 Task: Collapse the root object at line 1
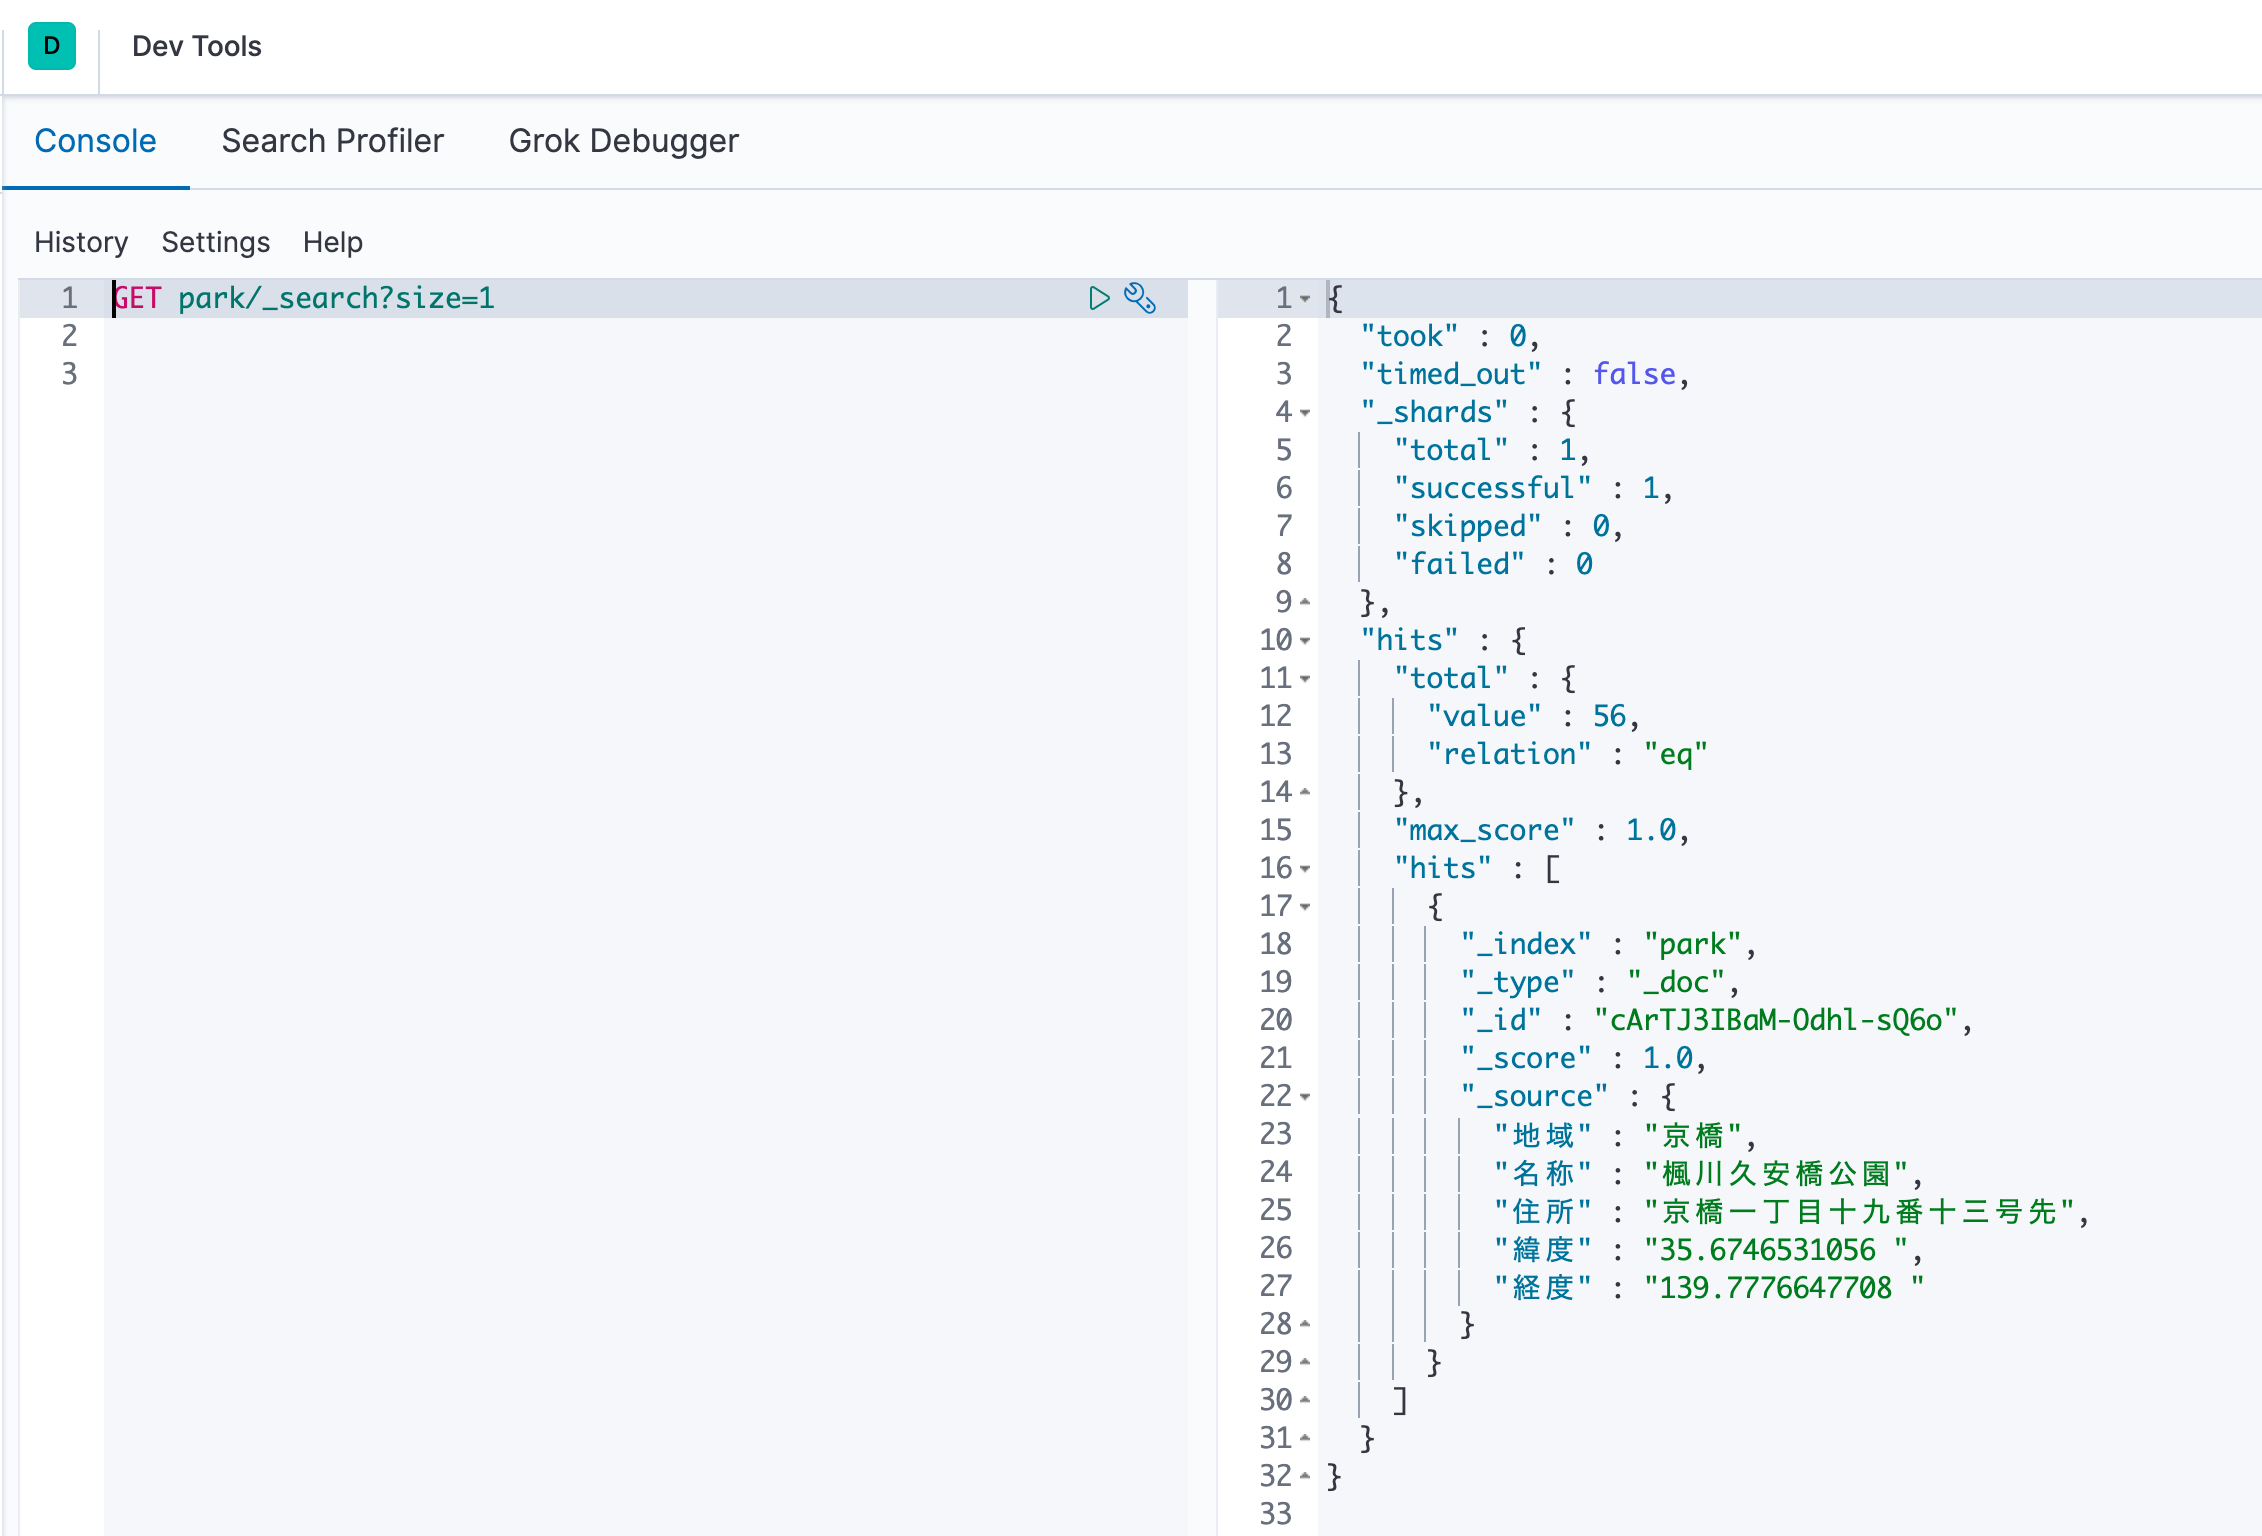(1305, 298)
